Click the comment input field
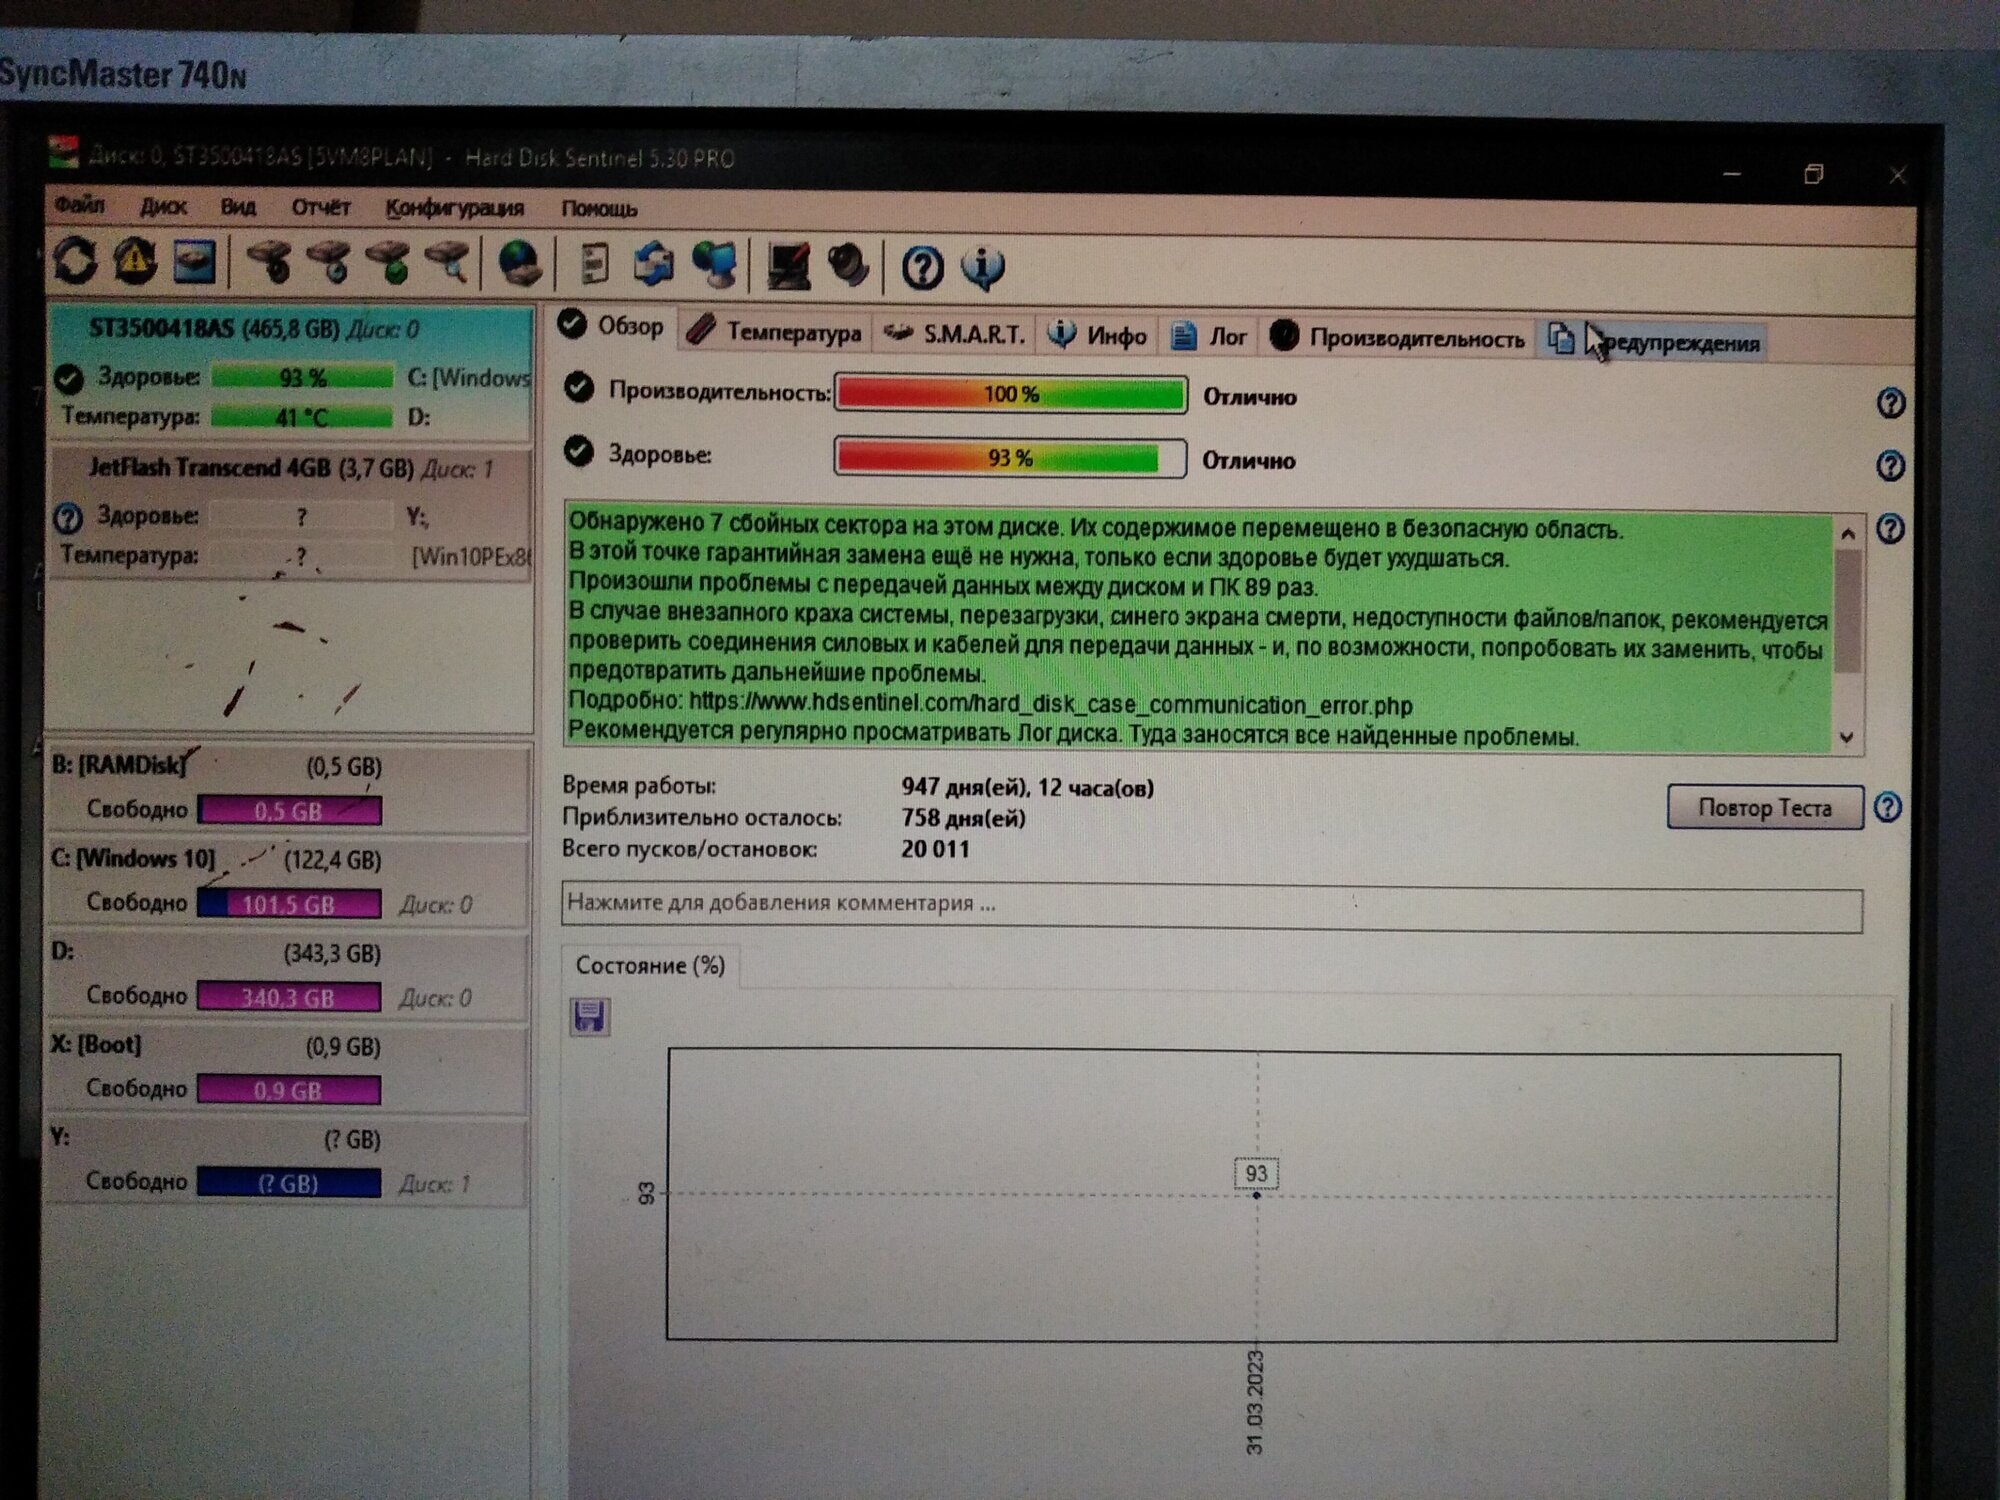Image resolution: width=2000 pixels, height=1500 pixels. pyautogui.click(x=1210, y=905)
